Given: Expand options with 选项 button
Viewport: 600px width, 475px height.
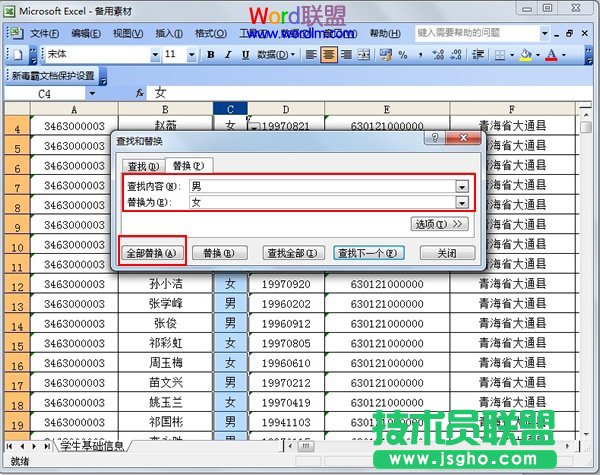Looking at the screenshot, I should pyautogui.click(x=440, y=224).
